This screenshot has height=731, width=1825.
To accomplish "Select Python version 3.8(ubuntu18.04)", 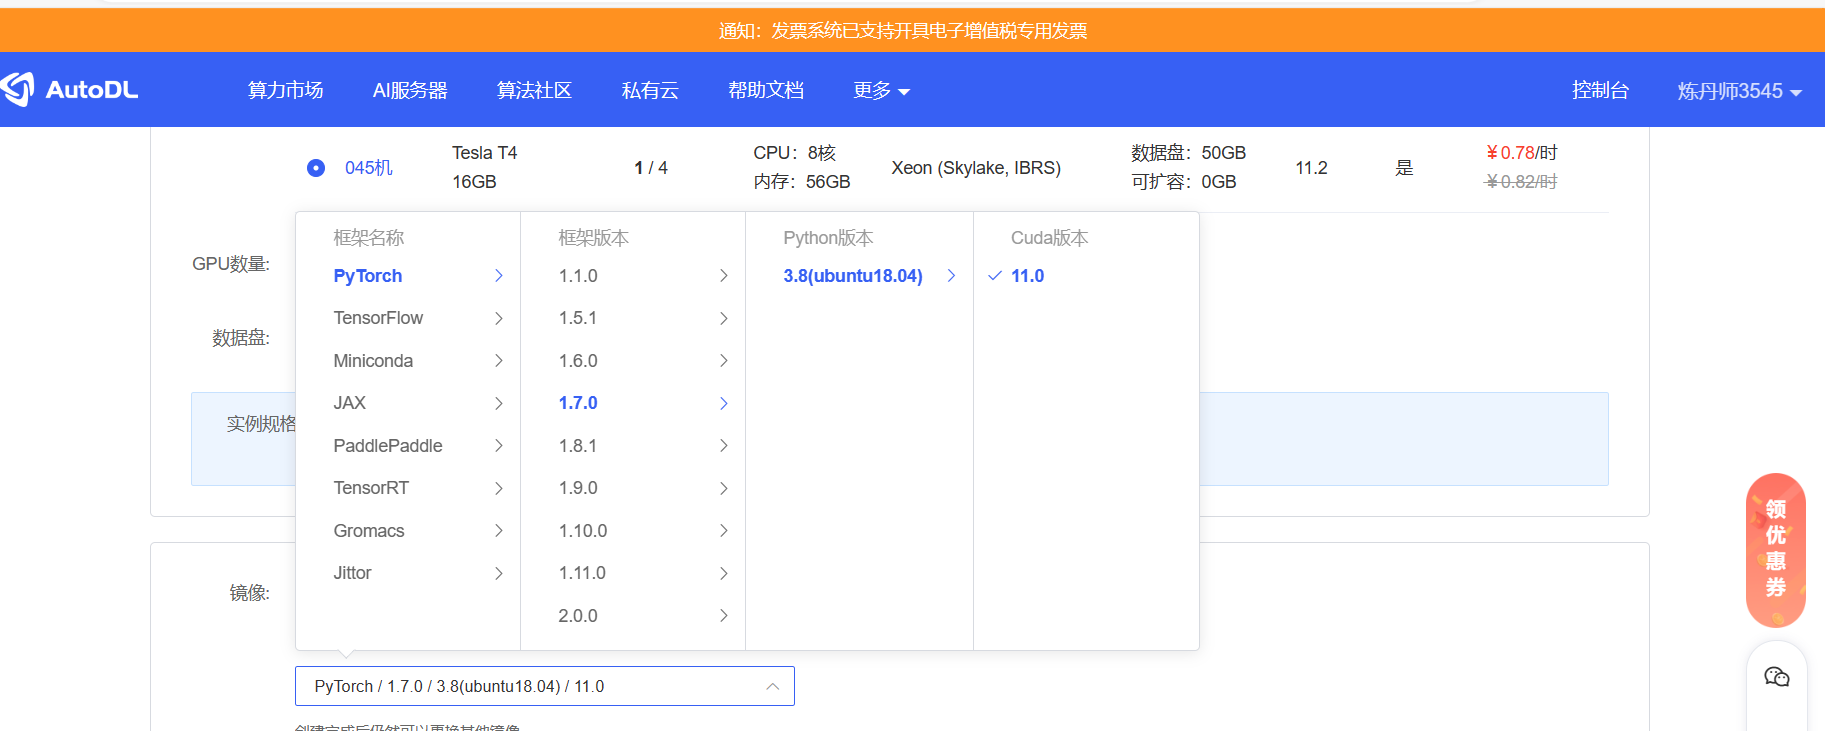I will [x=859, y=276].
